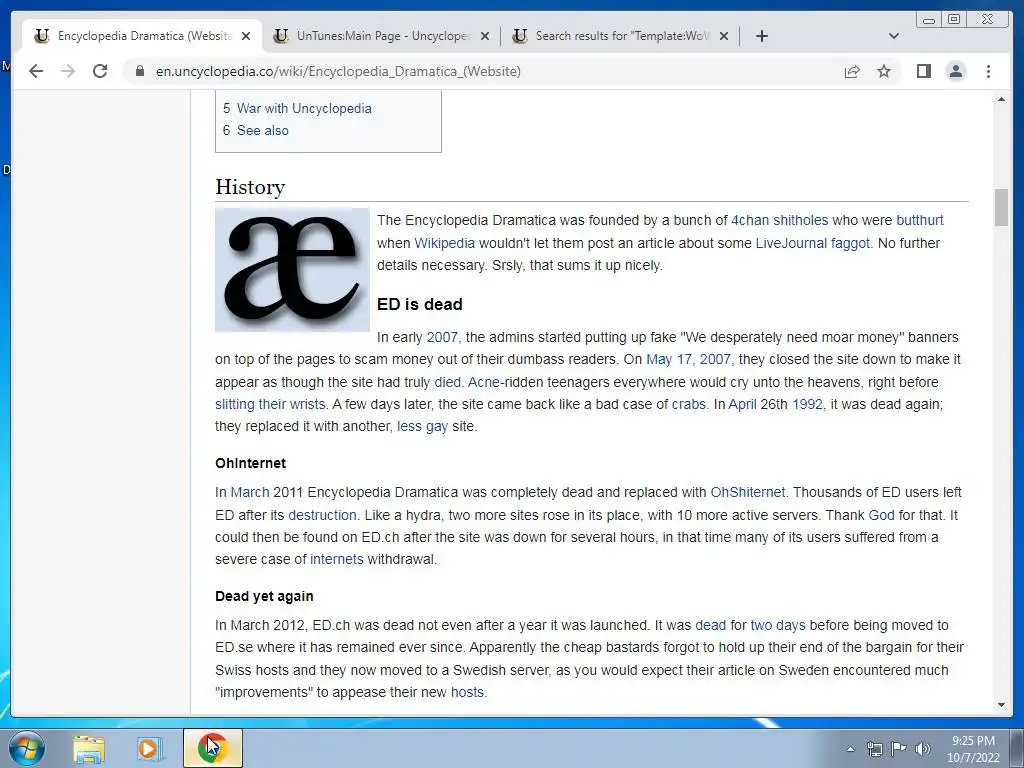Click the ae logo image
This screenshot has height=768, width=1024.
(292, 270)
